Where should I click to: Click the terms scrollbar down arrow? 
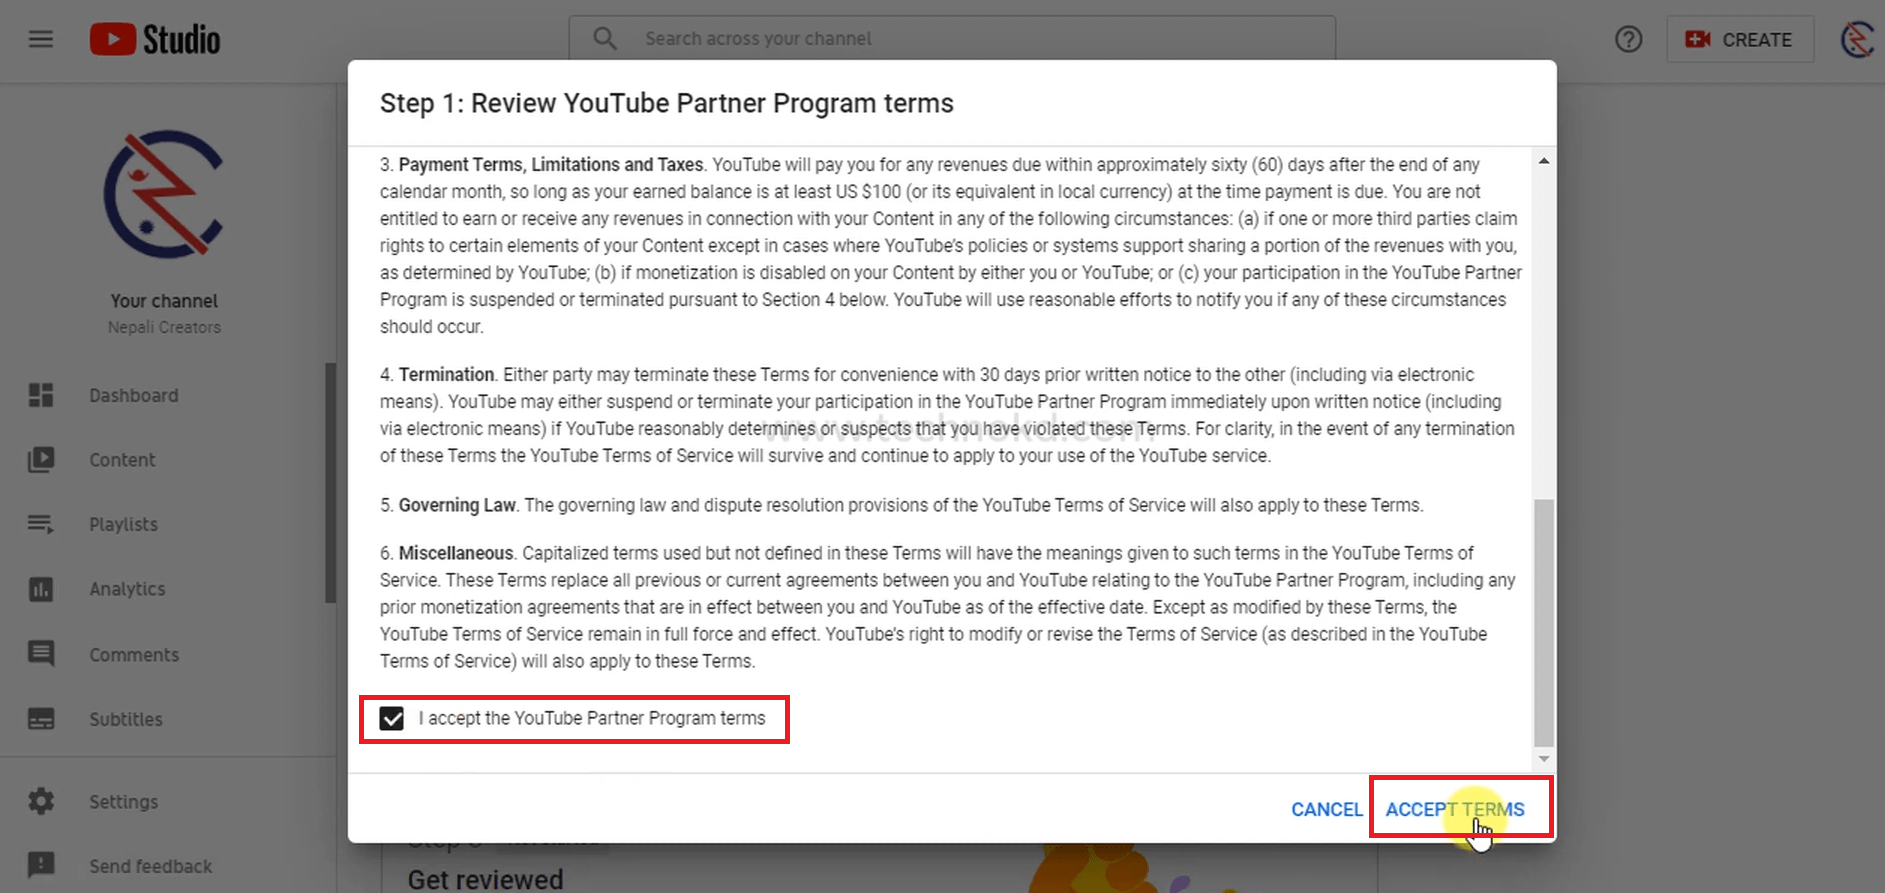[1544, 759]
